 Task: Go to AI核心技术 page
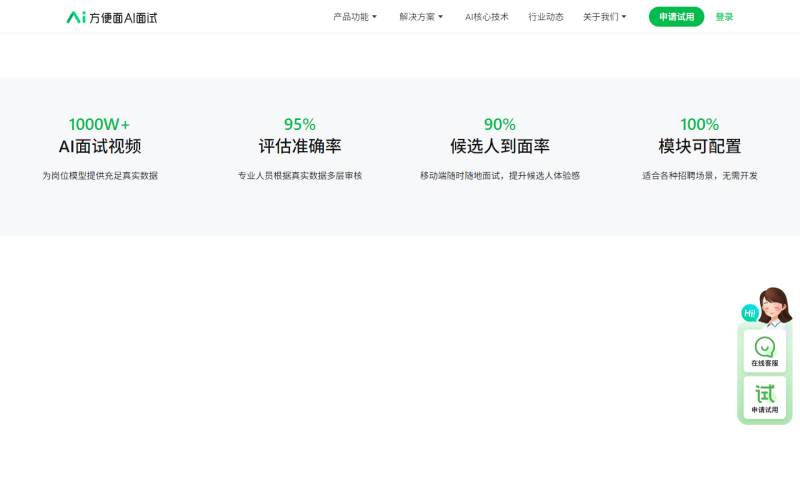pyautogui.click(x=486, y=17)
